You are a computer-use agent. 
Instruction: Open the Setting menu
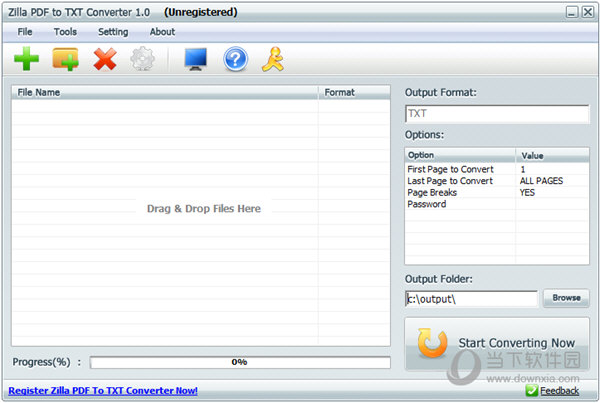(x=113, y=32)
